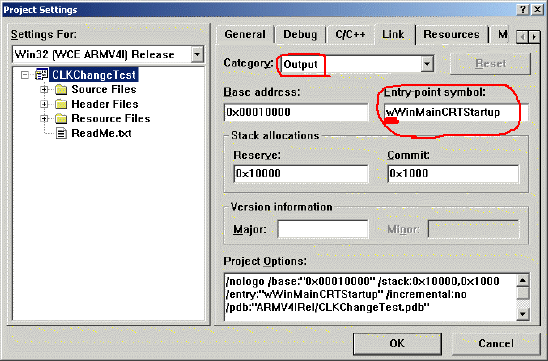The width and height of the screenshot is (548, 361).
Task: Click the Source Files folder icon
Action: click(x=61, y=89)
